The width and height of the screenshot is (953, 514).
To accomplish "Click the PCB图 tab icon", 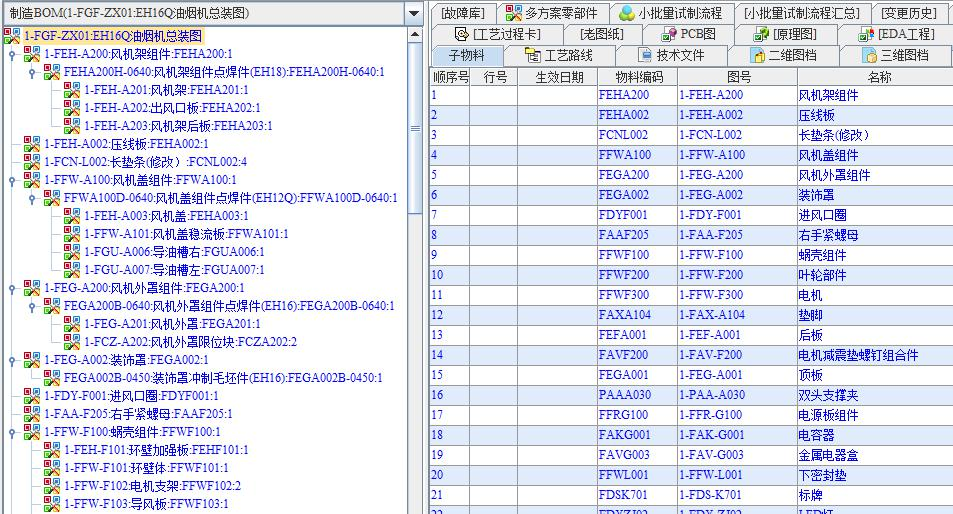I will pyautogui.click(x=664, y=34).
